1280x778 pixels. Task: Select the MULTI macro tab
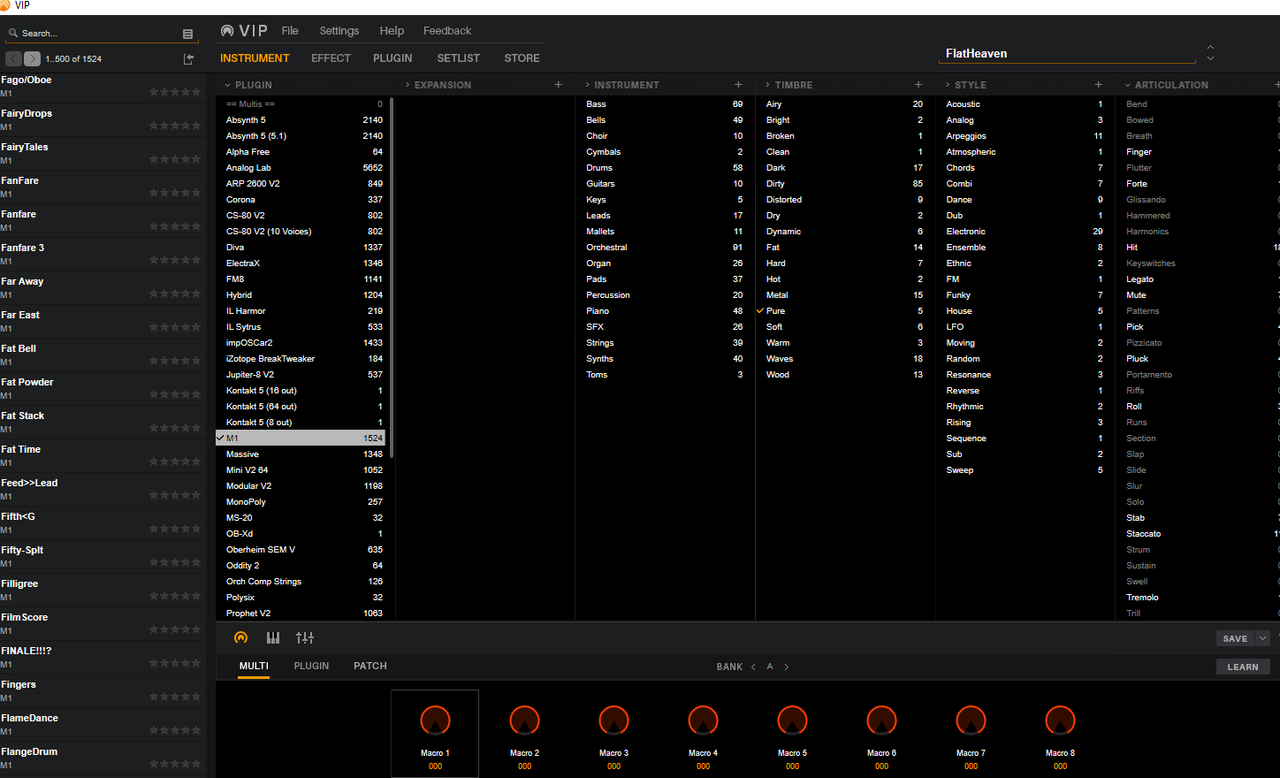coord(253,666)
